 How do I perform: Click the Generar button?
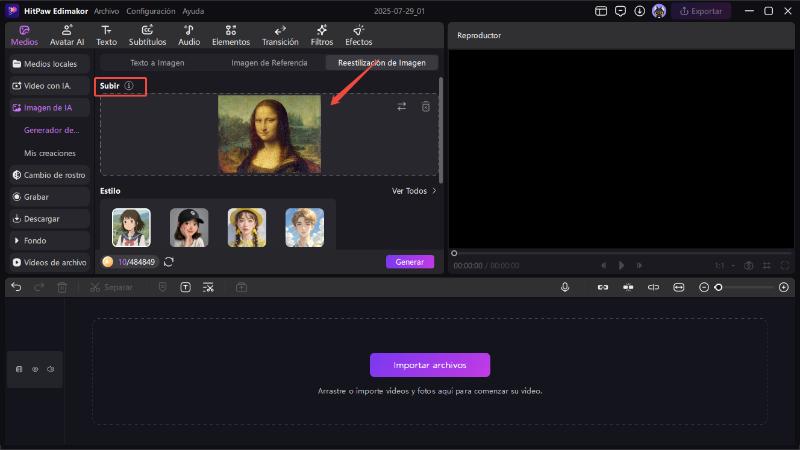410,262
